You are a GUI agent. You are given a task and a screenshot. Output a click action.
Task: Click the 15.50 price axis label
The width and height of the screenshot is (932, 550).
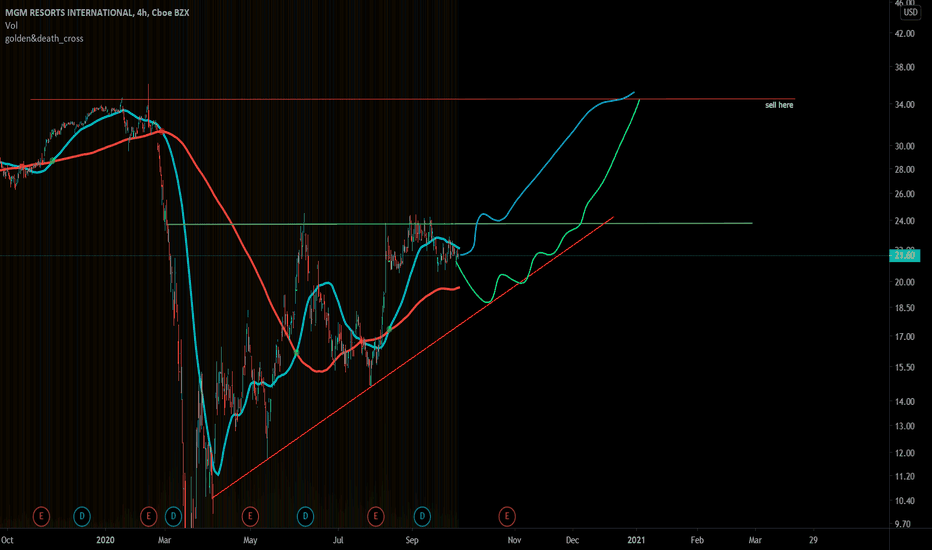[x=905, y=367]
